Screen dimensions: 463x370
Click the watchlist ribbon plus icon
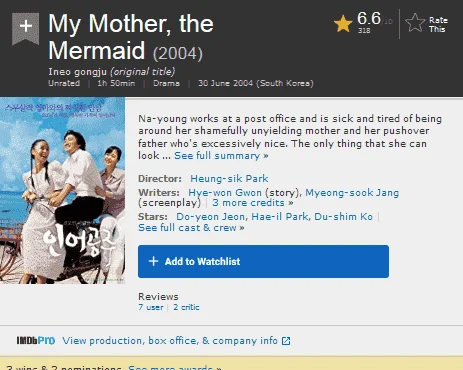26,28
